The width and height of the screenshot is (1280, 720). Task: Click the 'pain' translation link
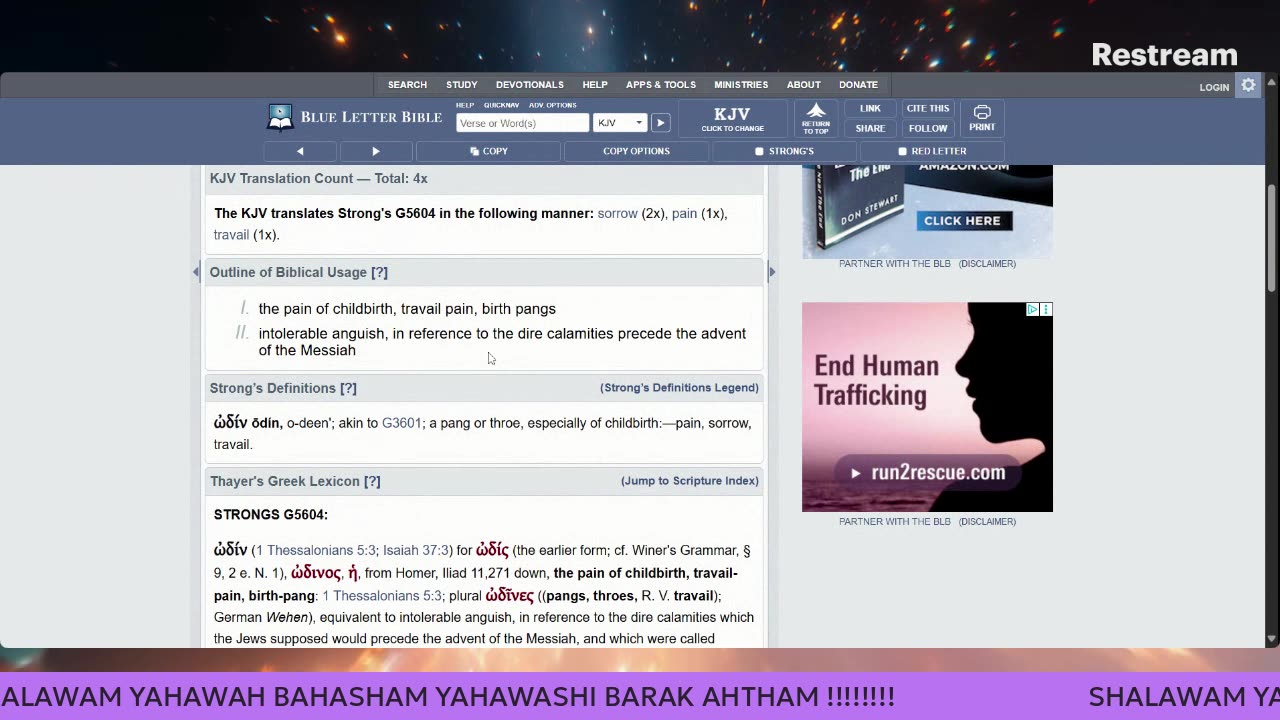[x=684, y=213]
